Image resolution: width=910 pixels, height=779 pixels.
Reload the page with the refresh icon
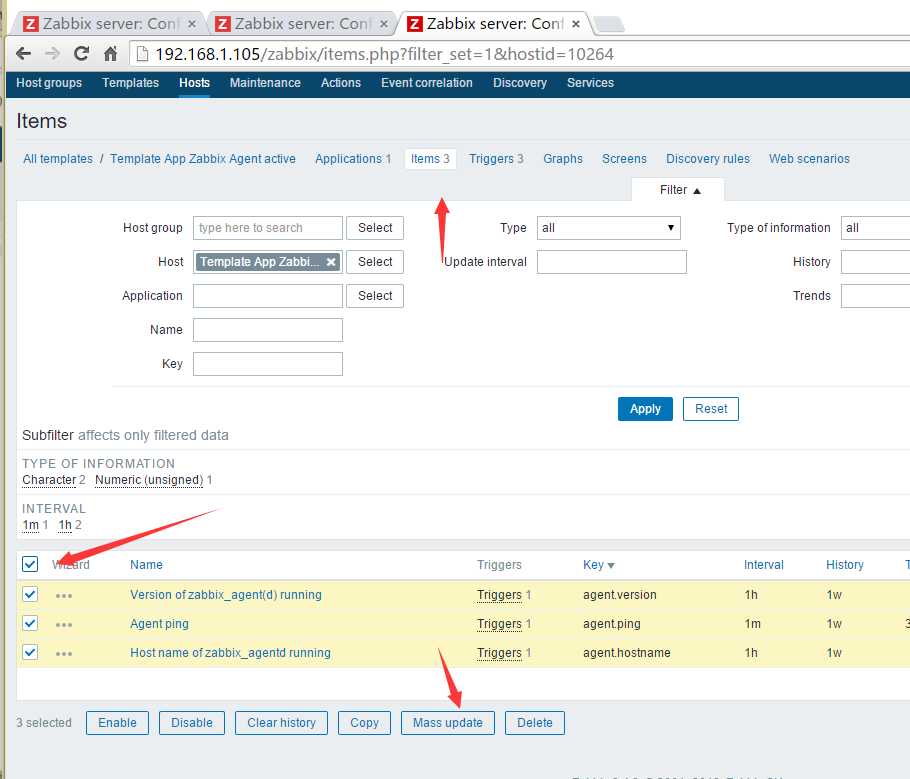pyautogui.click(x=81, y=54)
